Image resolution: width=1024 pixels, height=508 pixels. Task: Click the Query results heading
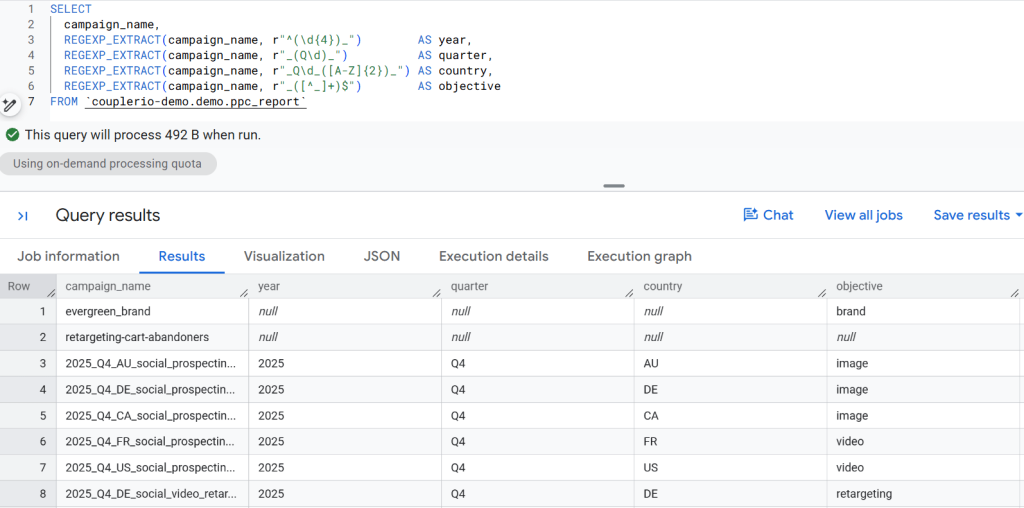pos(108,215)
